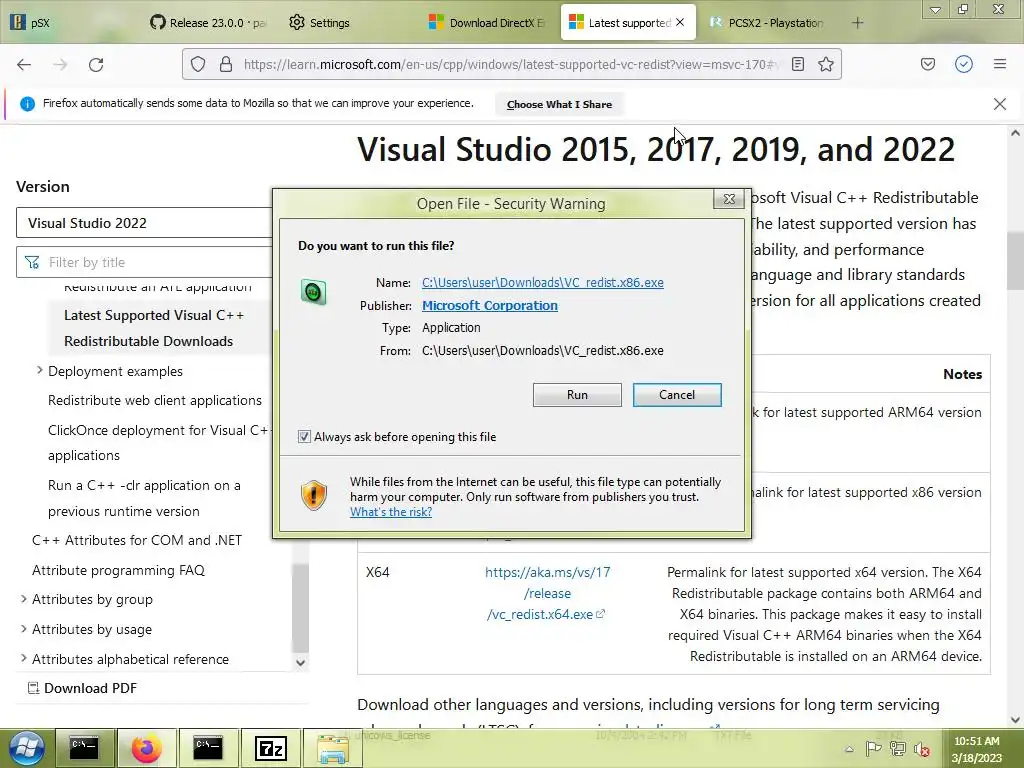Click the info icon in notification bar
The image size is (1024, 768).
[27, 103]
